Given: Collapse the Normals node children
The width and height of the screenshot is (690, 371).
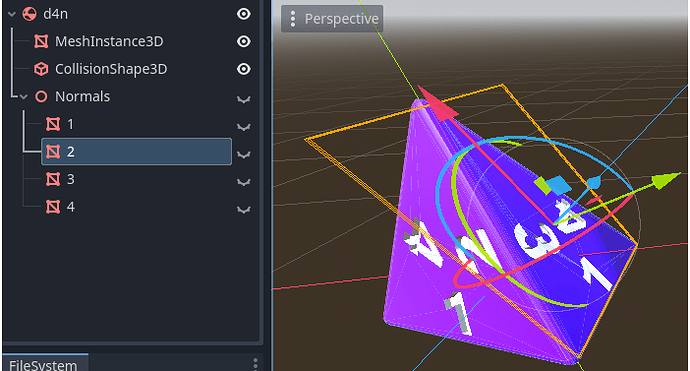Looking at the screenshot, I should (24, 96).
